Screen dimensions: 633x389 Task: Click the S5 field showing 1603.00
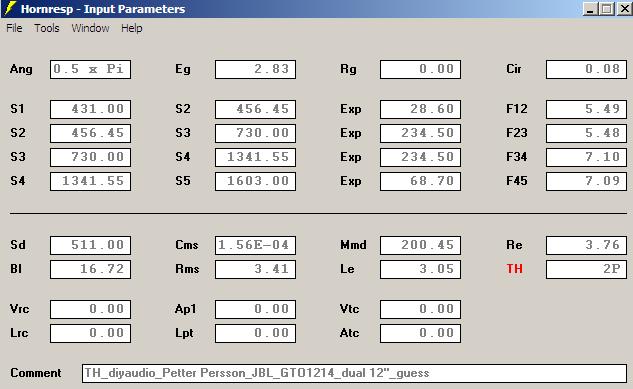255,181
